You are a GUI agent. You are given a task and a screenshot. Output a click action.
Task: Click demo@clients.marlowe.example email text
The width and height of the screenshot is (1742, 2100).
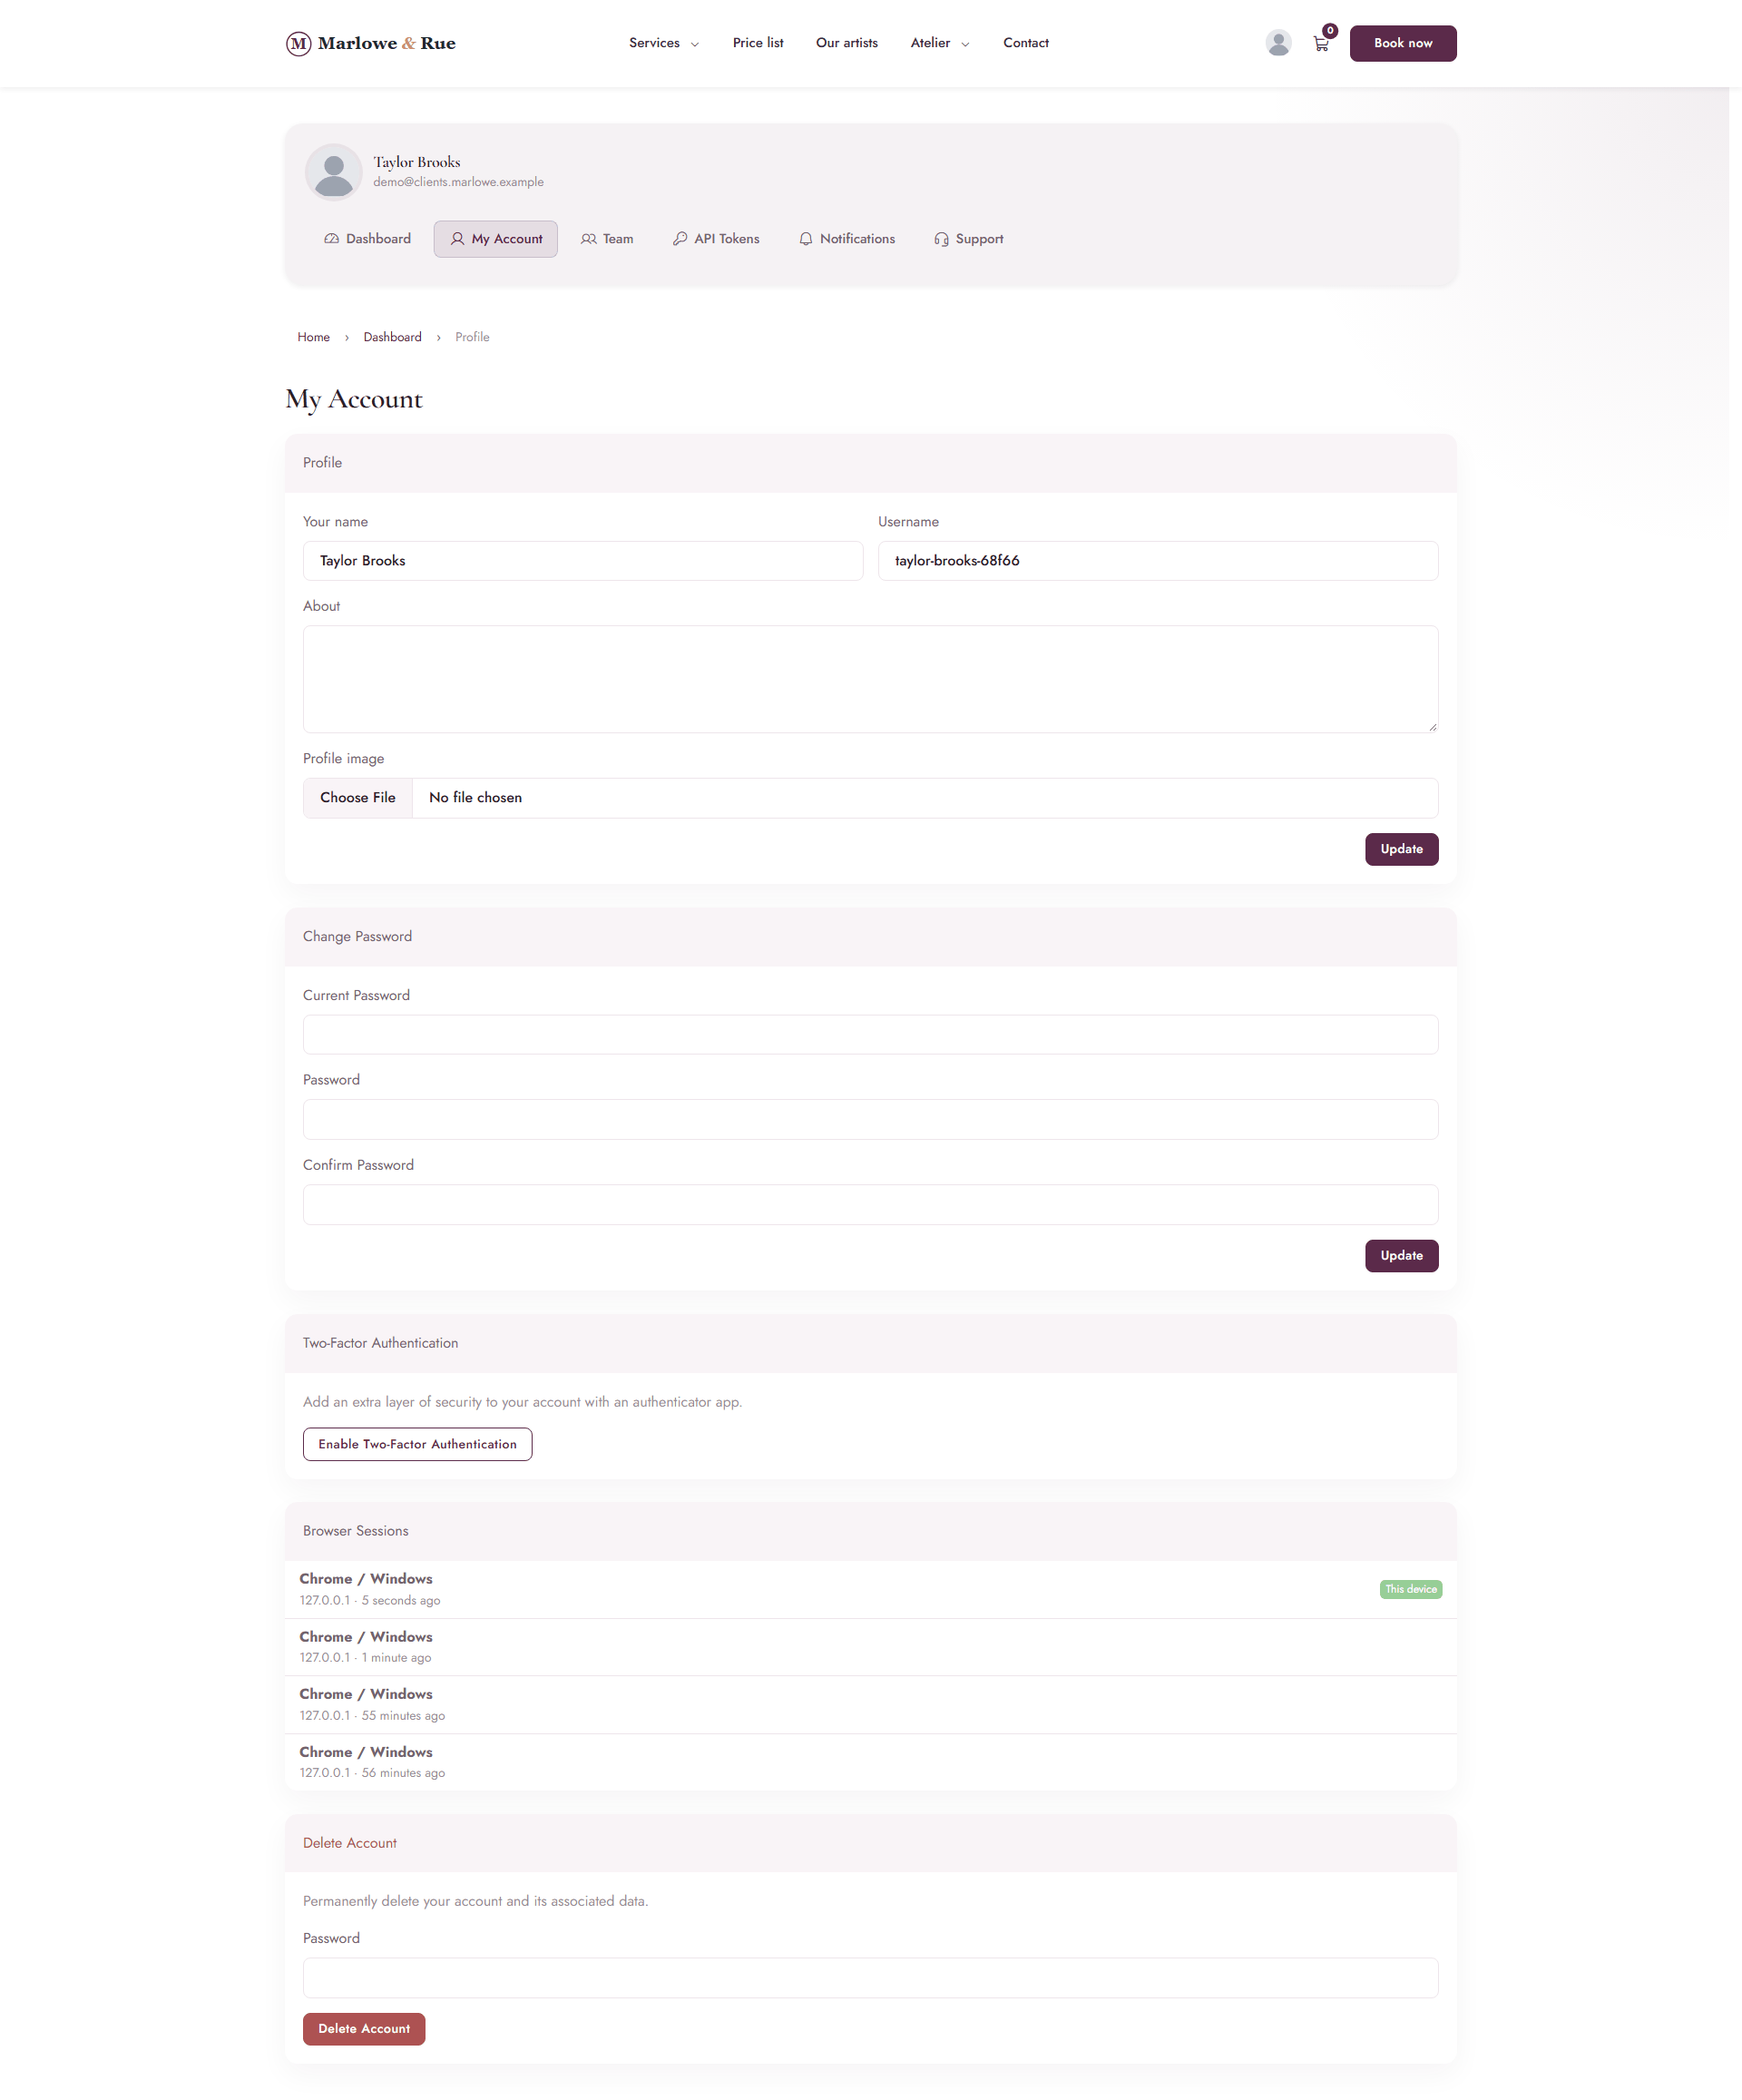[x=458, y=182]
